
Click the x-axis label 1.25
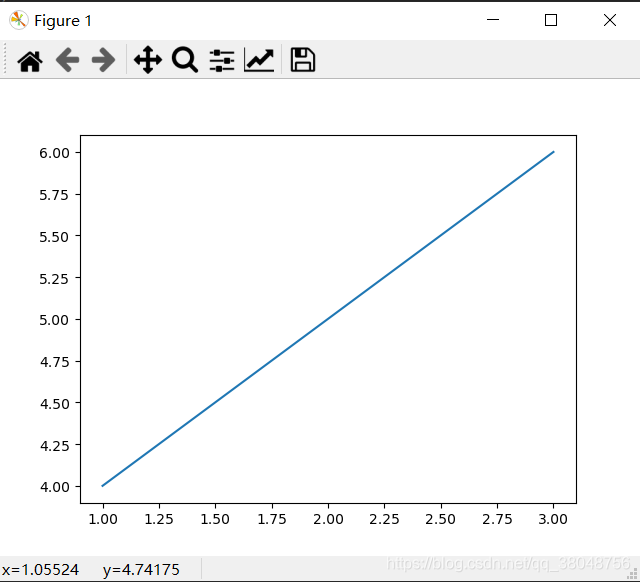159,519
